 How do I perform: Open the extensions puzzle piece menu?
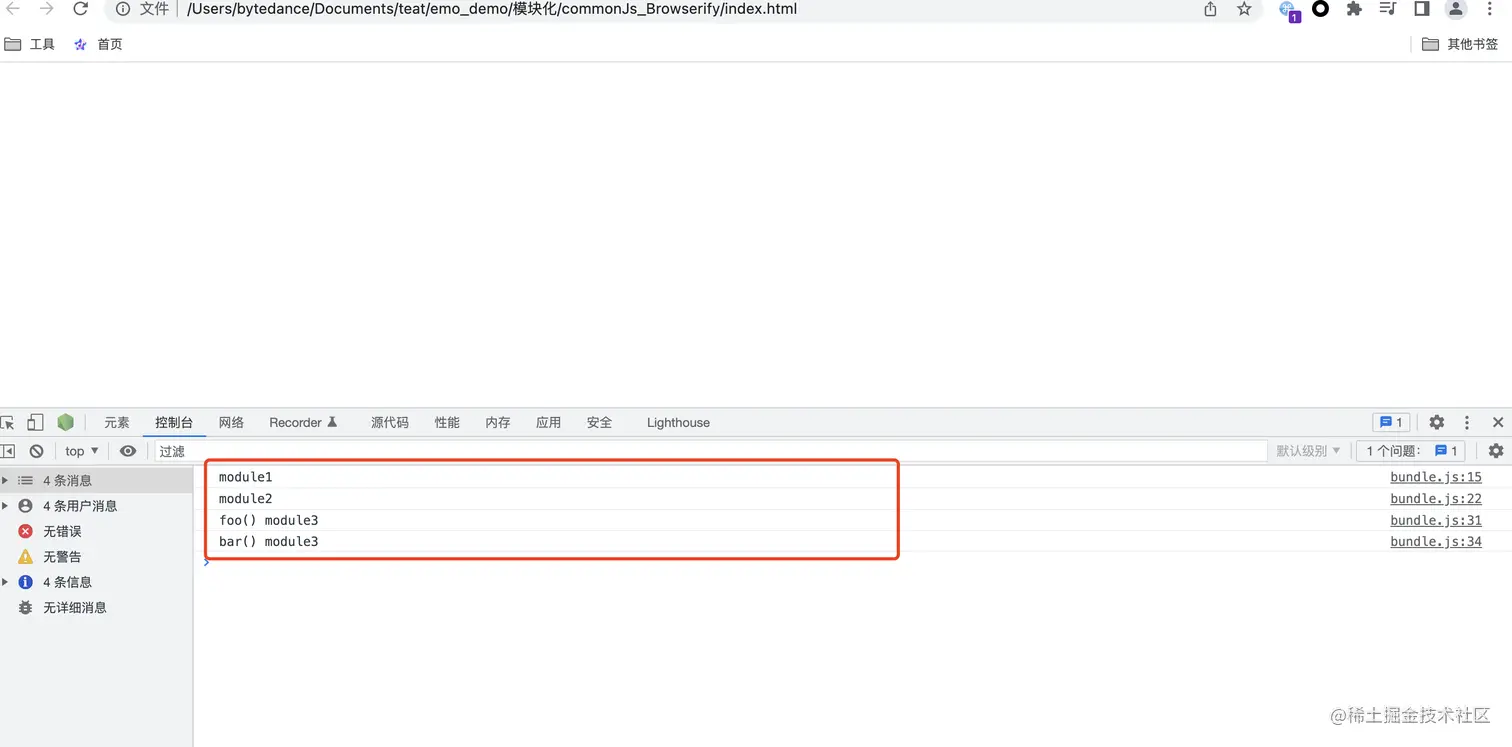coord(1354,9)
